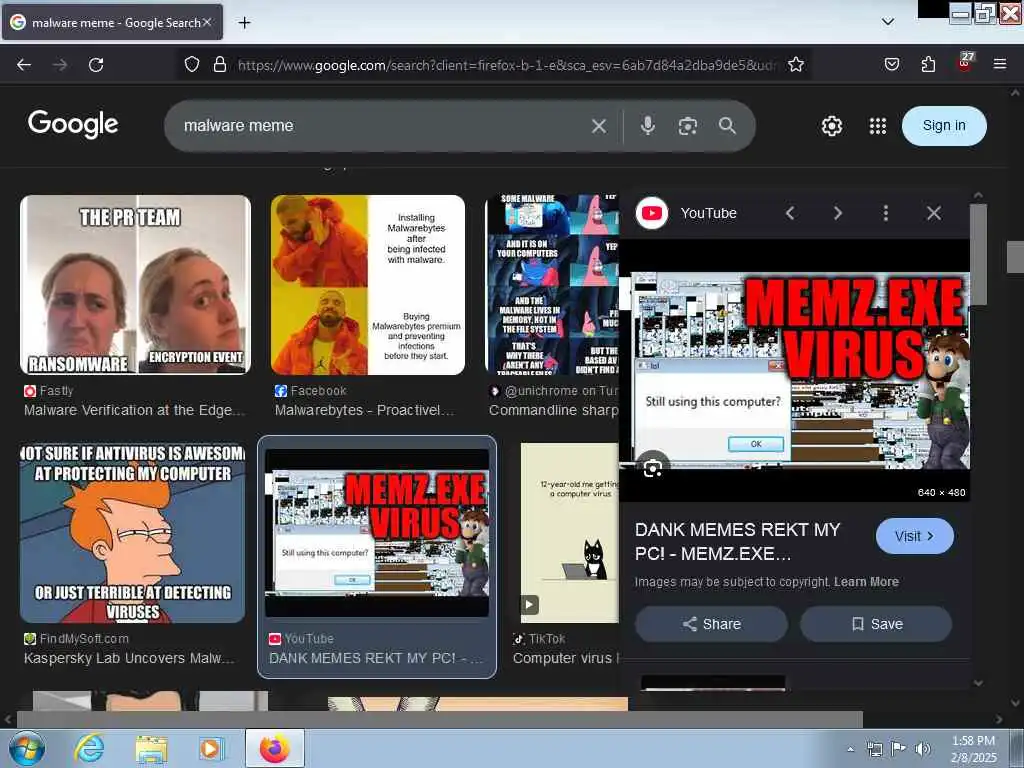Click the YouTube source logo in preview panel
This screenshot has width=1024, height=768.
click(x=652, y=213)
